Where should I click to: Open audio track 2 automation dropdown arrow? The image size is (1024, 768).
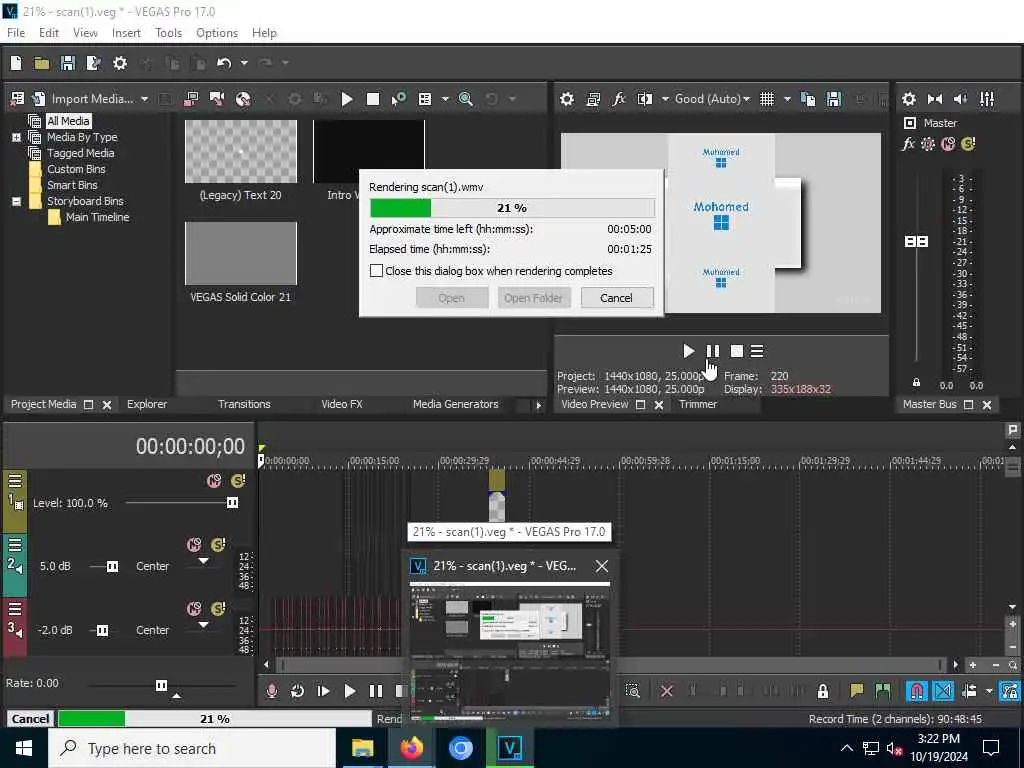pos(203,561)
